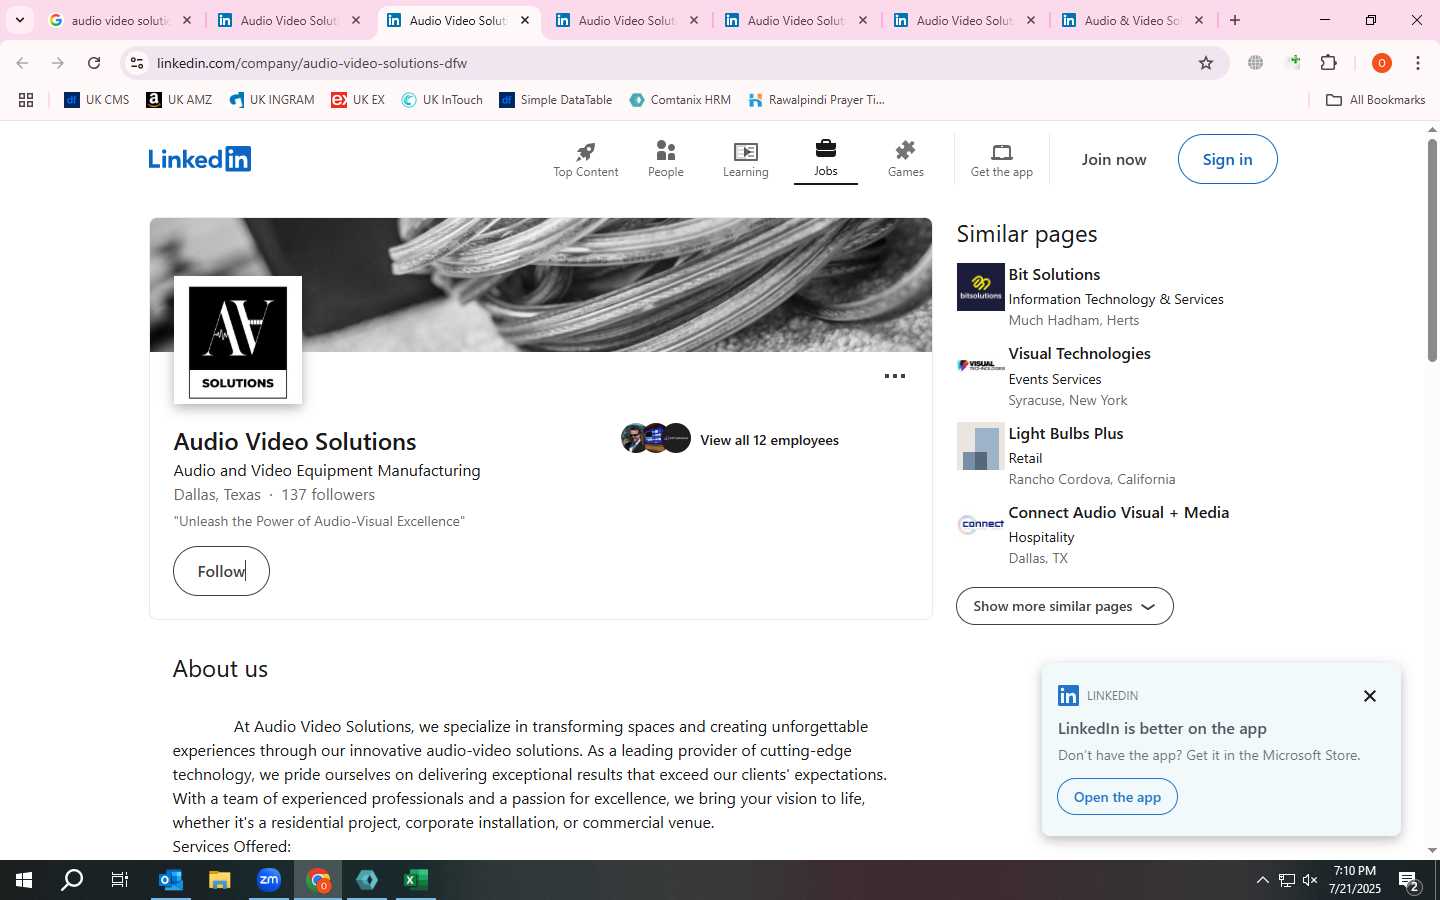Open Connect Audio Visual logo thumbnail

(x=981, y=525)
